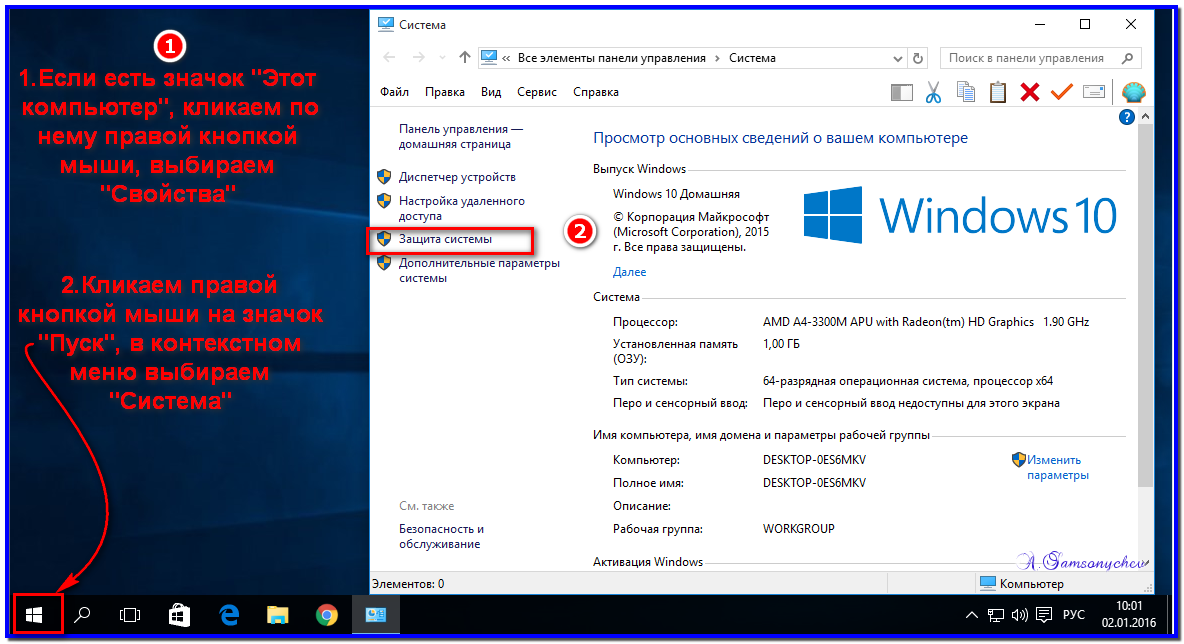Show hidden tray icons chevron
This screenshot has height=644, width=1184.
click(972, 615)
